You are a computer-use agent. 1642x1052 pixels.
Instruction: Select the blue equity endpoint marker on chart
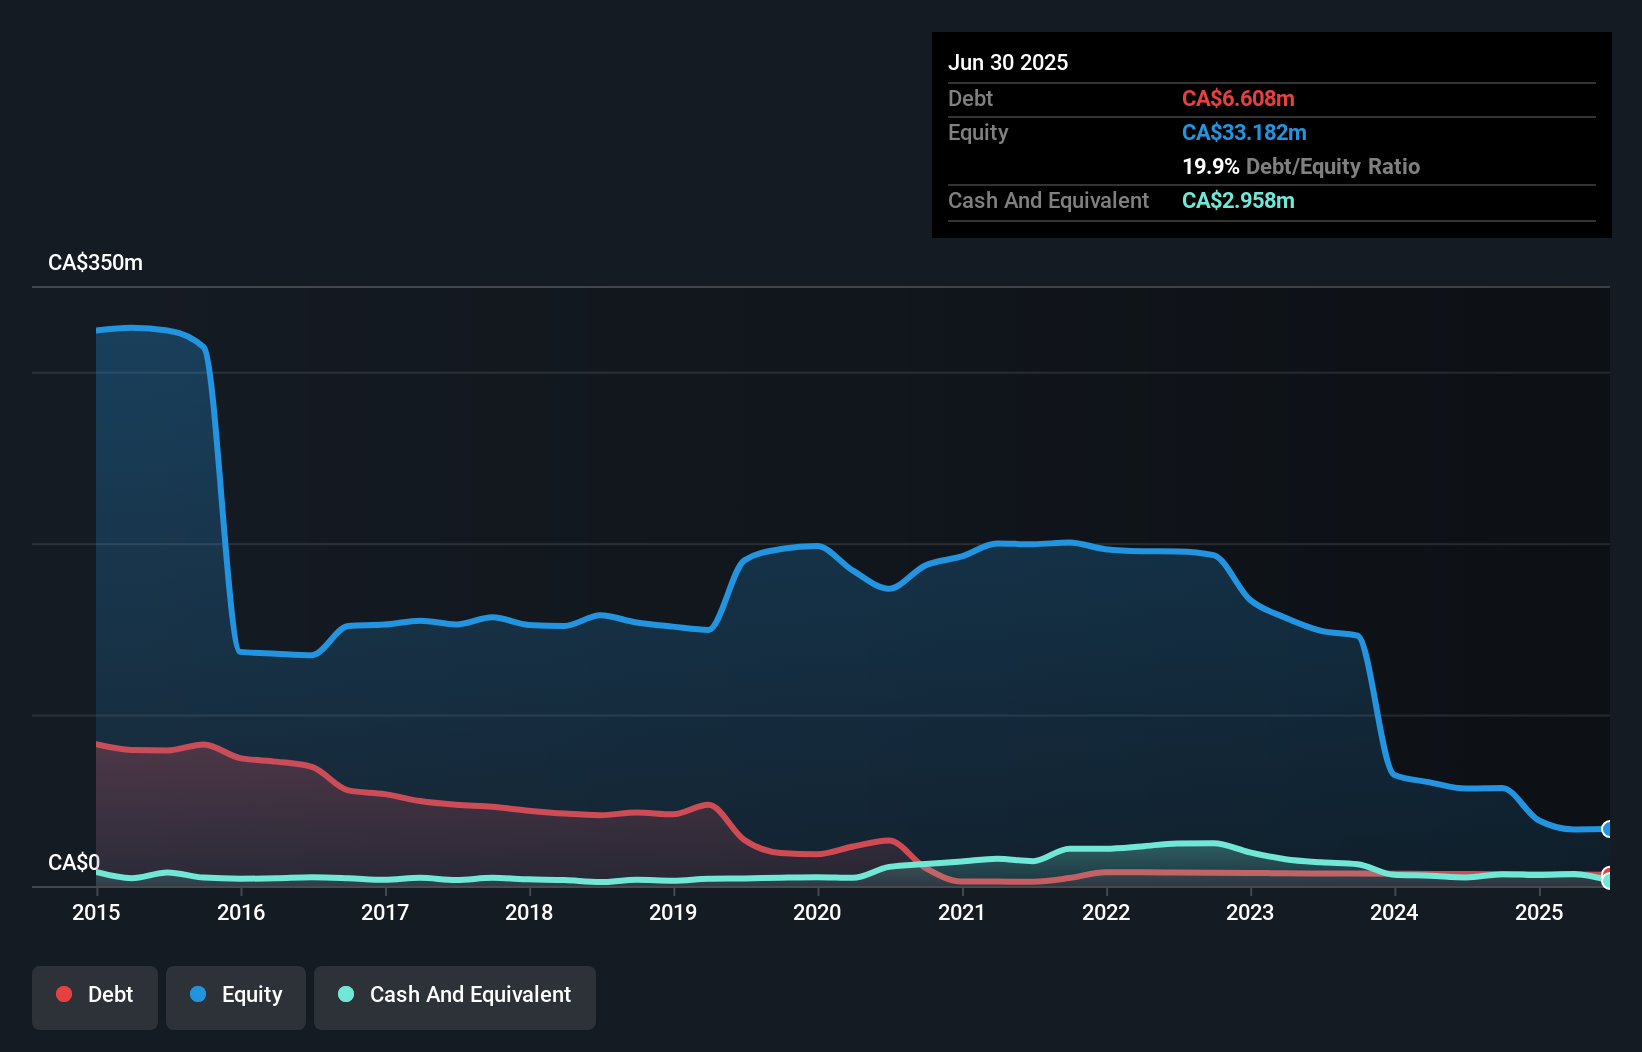click(x=1607, y=830)
